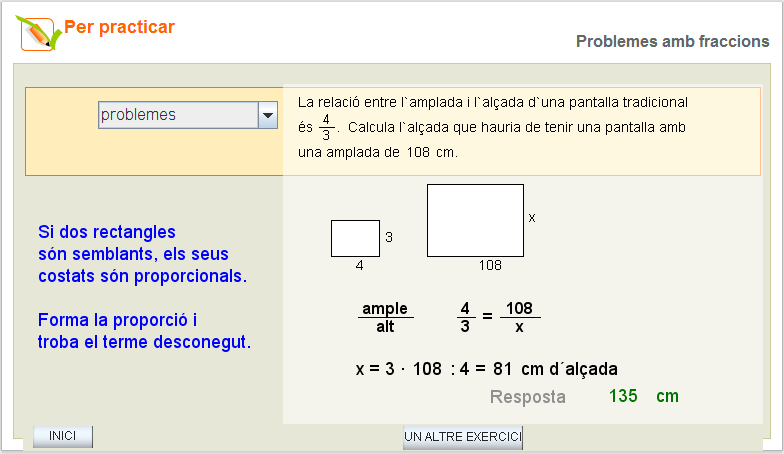The image size is (784, 454).
Task: Click the 'ample / alt' fraction label
Action: pyautogui.click(x=385, y=317)
